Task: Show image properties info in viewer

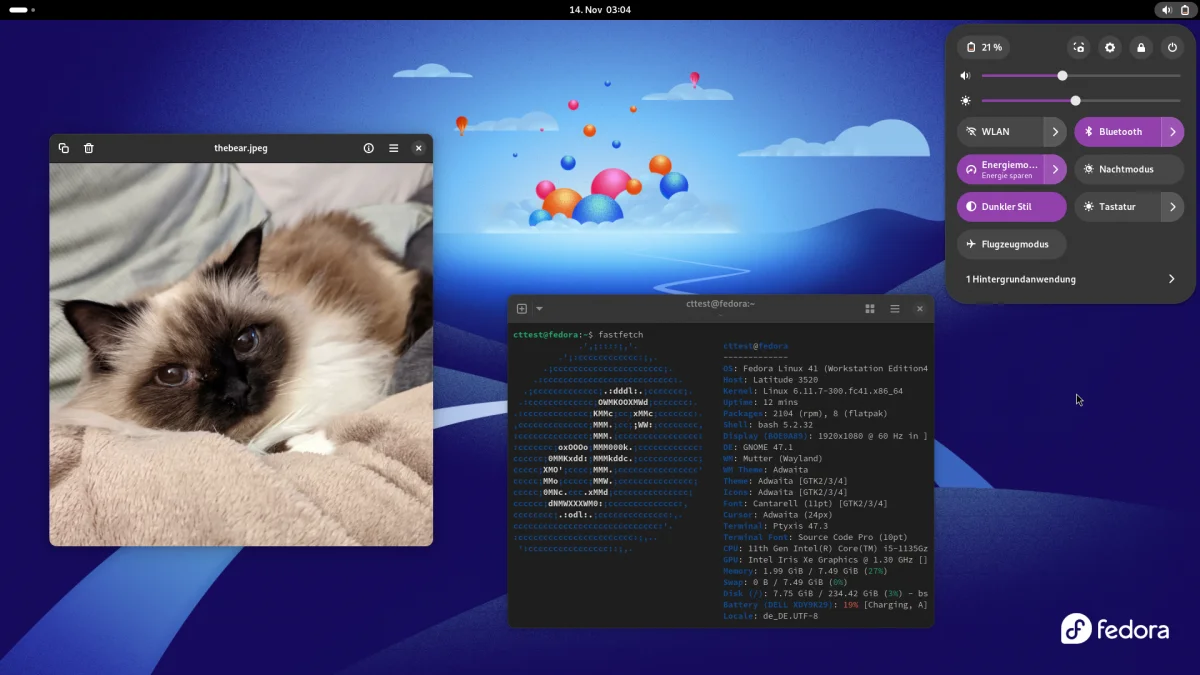Action: click(368, 148)
